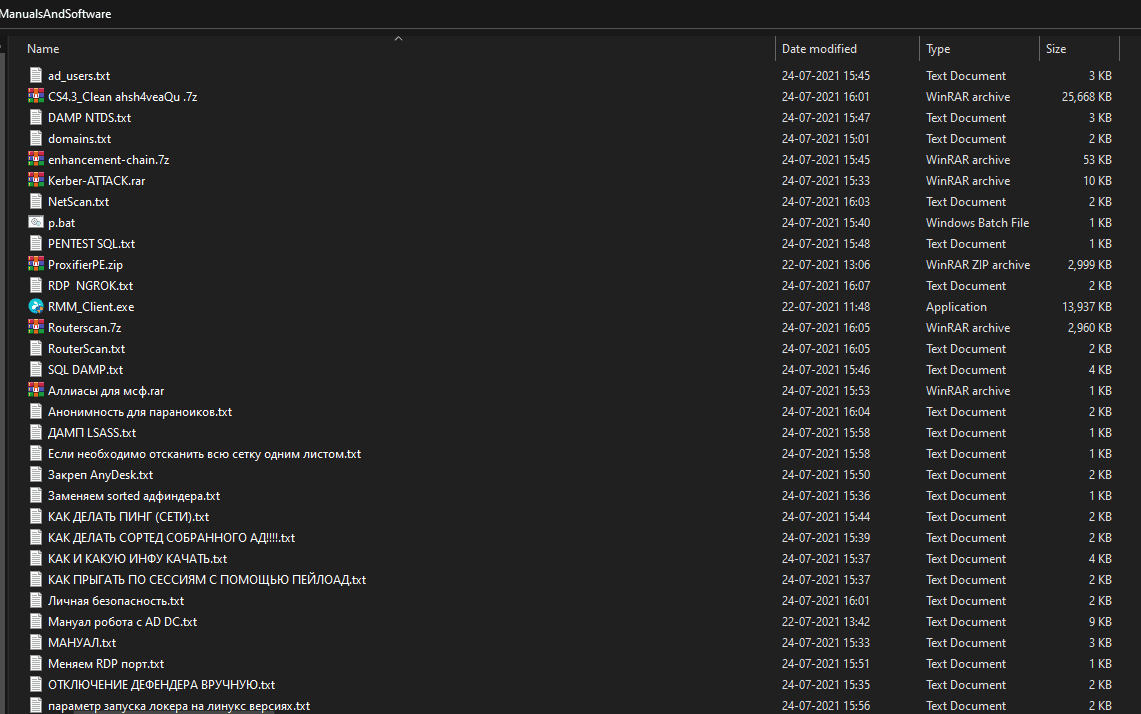Click the sort direction chevron above Name
Screen dimensions: 1141x714
tap(398, 39)
